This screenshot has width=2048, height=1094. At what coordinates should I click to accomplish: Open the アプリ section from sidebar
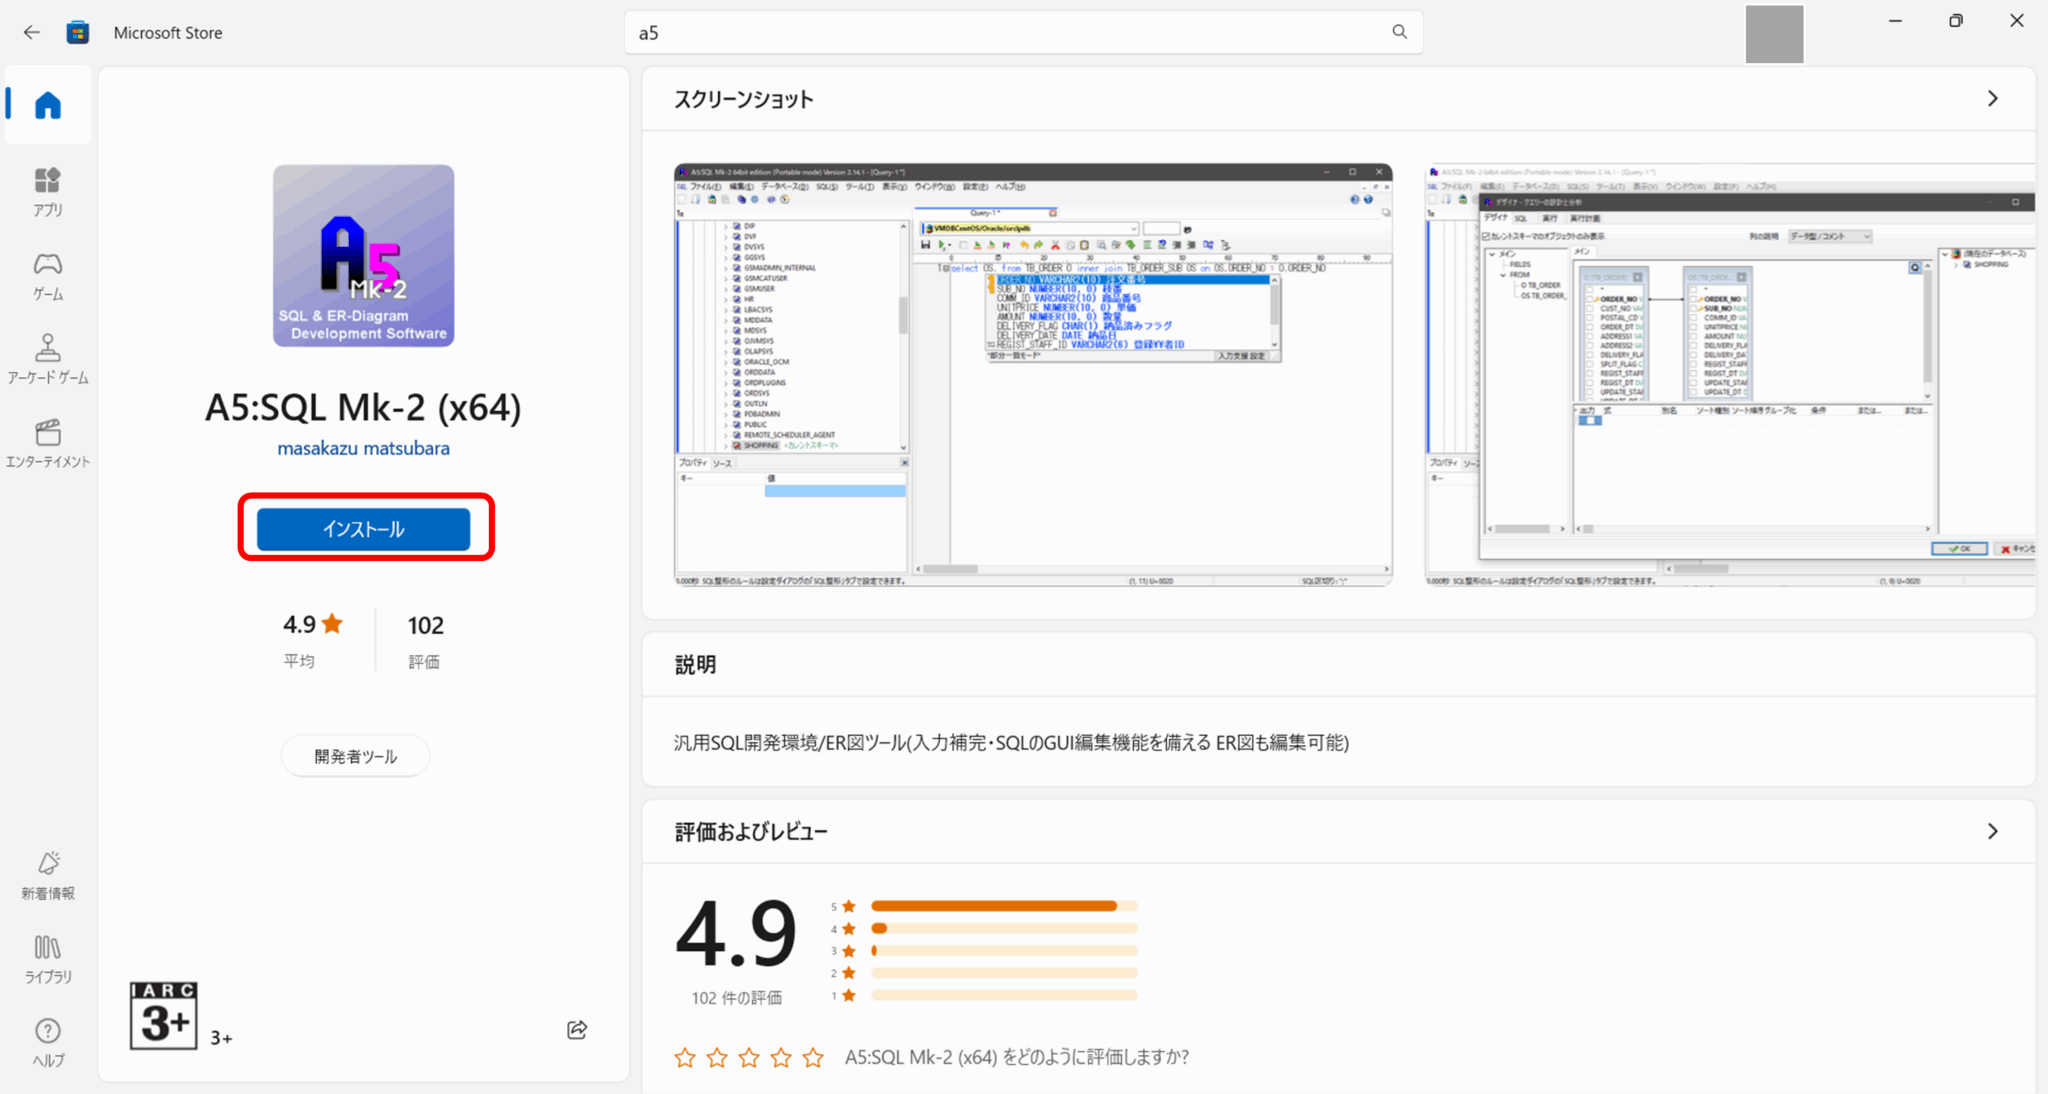[47, 192]
